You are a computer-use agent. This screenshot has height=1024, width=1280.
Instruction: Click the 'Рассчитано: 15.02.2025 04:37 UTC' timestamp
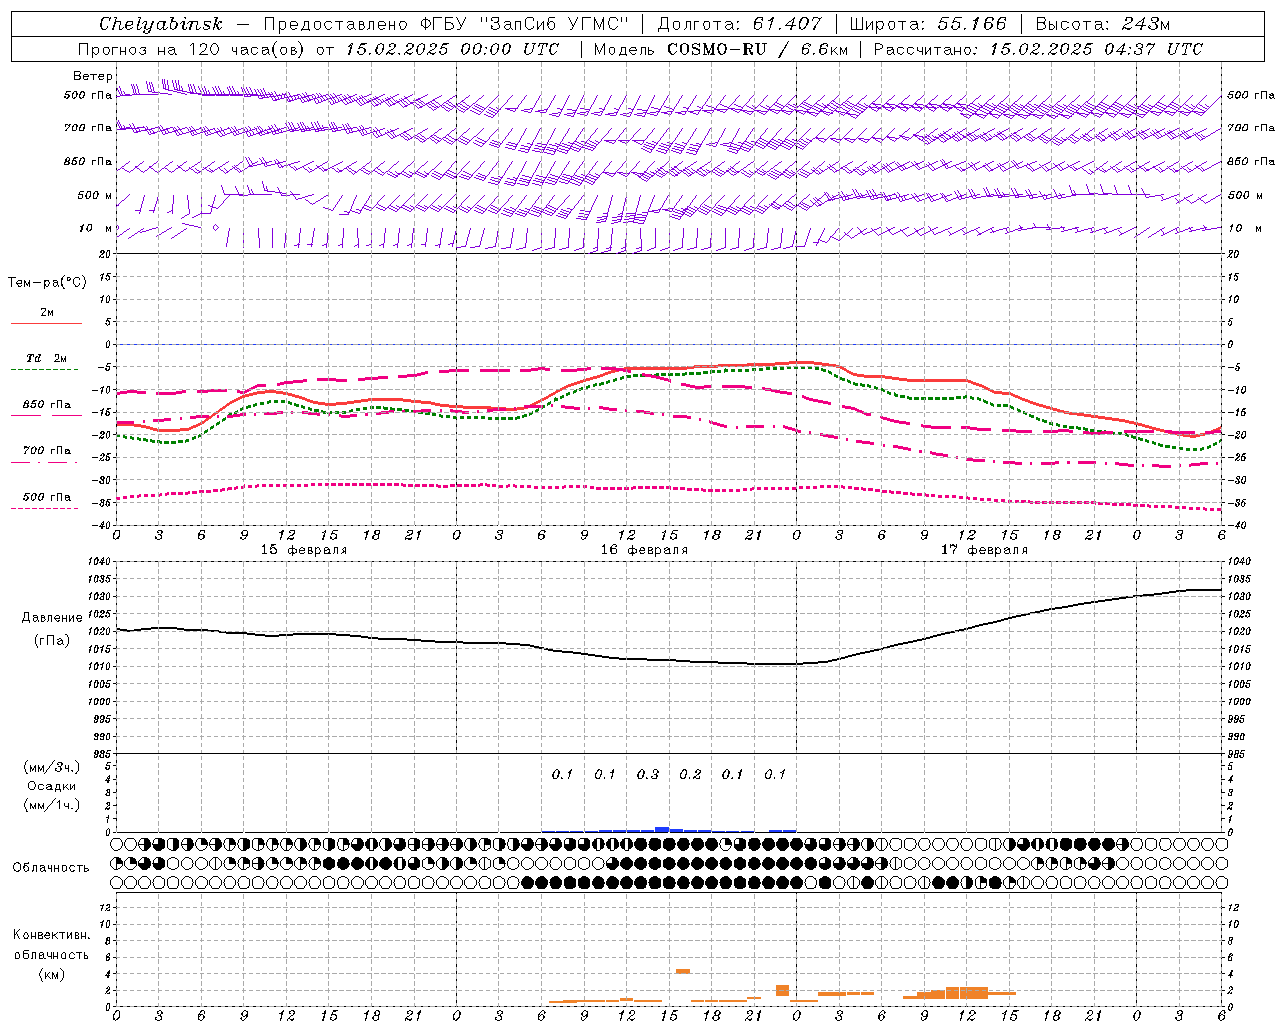pos(1038,49)
